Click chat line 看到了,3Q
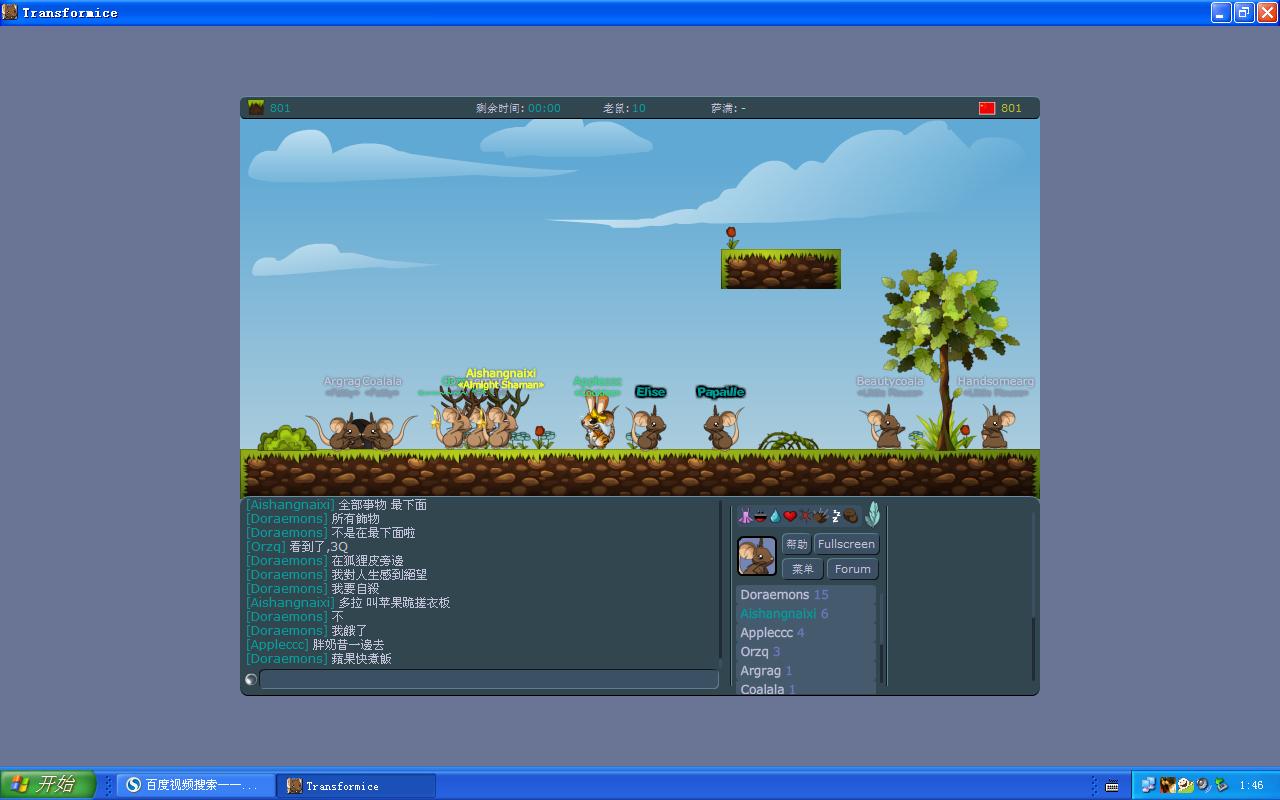 point(297,547)
